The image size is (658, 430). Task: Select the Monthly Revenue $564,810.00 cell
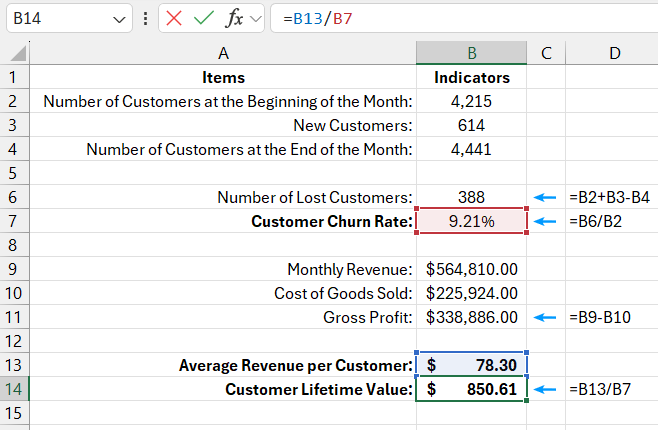coord(472,269)
